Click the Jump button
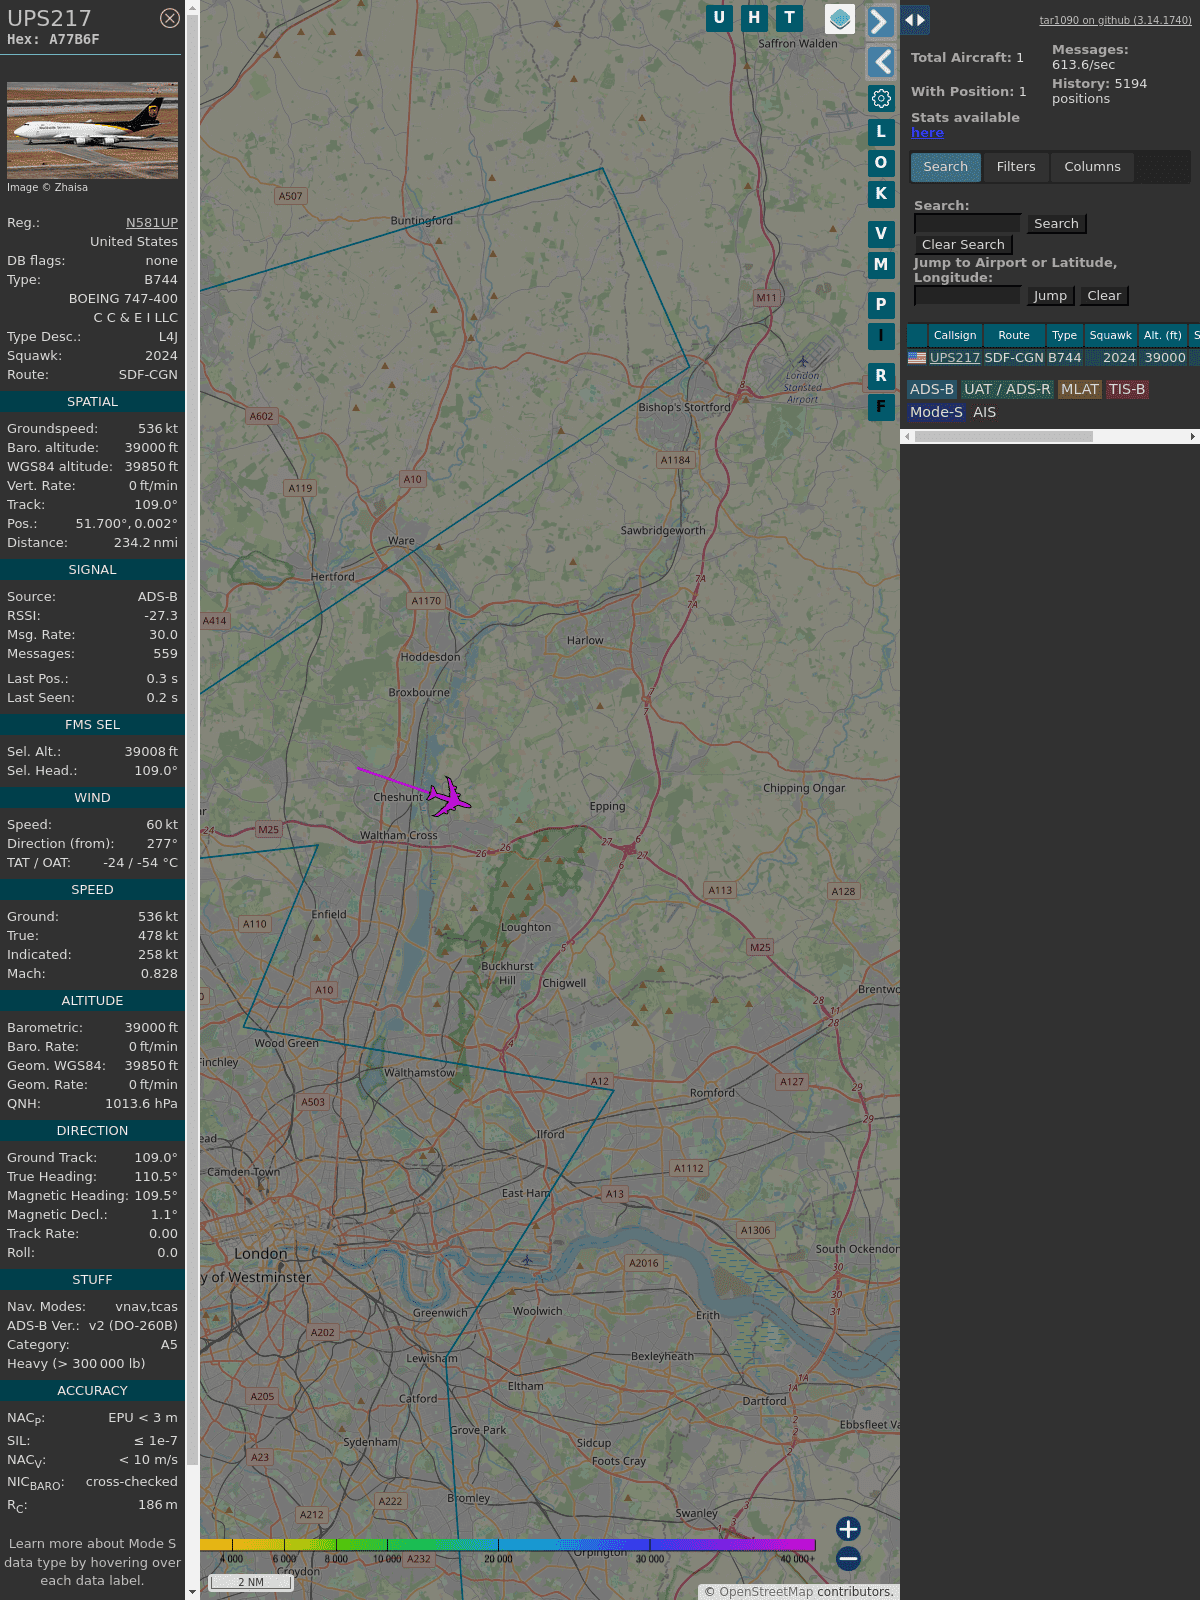The height and width of the screenshot is (1600, 1200). tap(1050, 296)
